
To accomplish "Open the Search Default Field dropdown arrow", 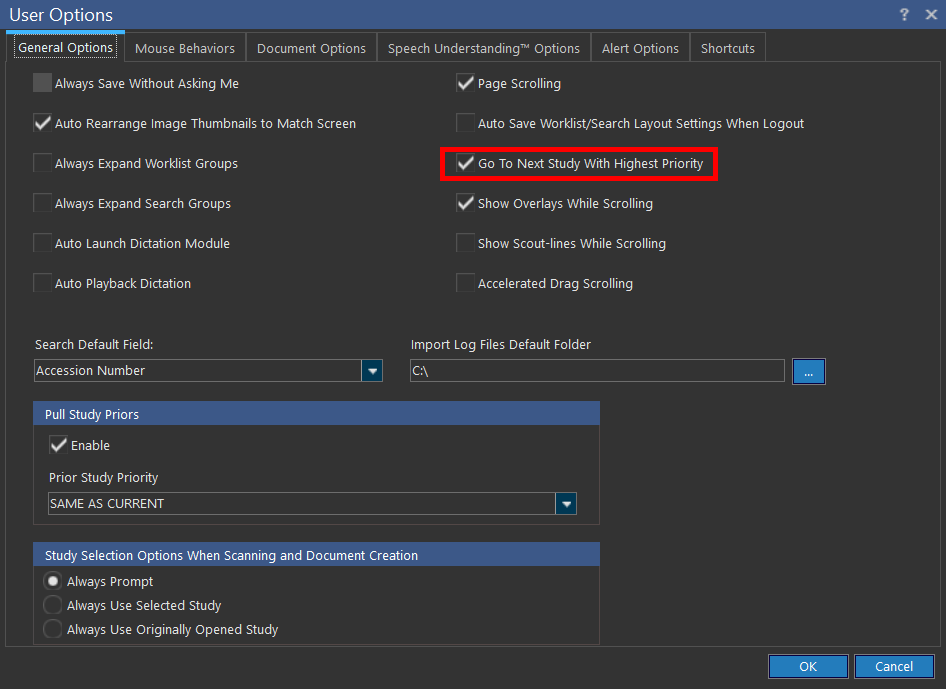I will click(x=372, y=371).
